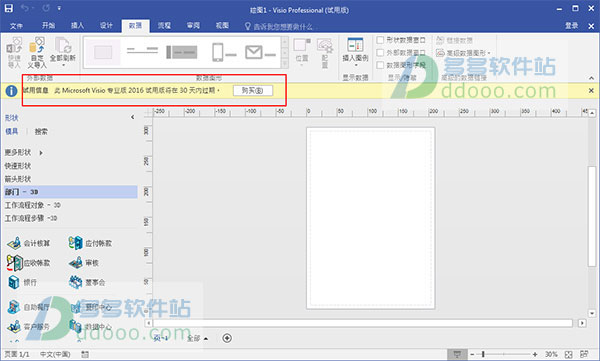Screen dimensions: 600x361
Task: Select the 模具 (Stencils) tab in Shapes pane
Action: coord(11,131)
